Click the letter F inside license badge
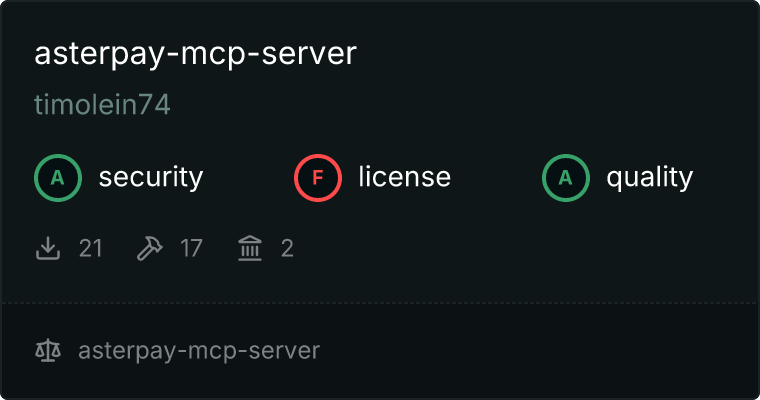This screenshot has height=400, width=760. tap(318, 178)
